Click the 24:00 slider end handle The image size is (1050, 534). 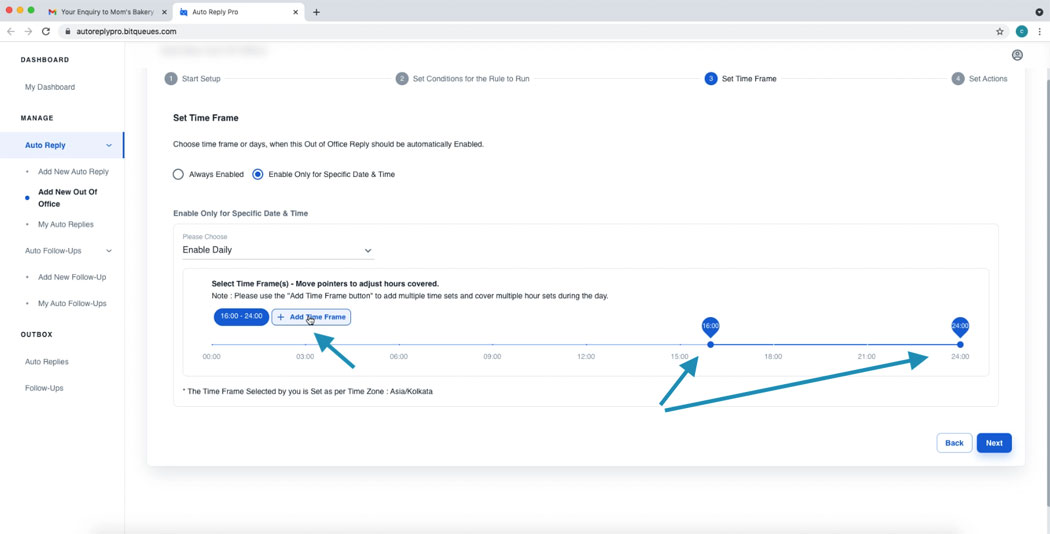(x=960, y=344)
